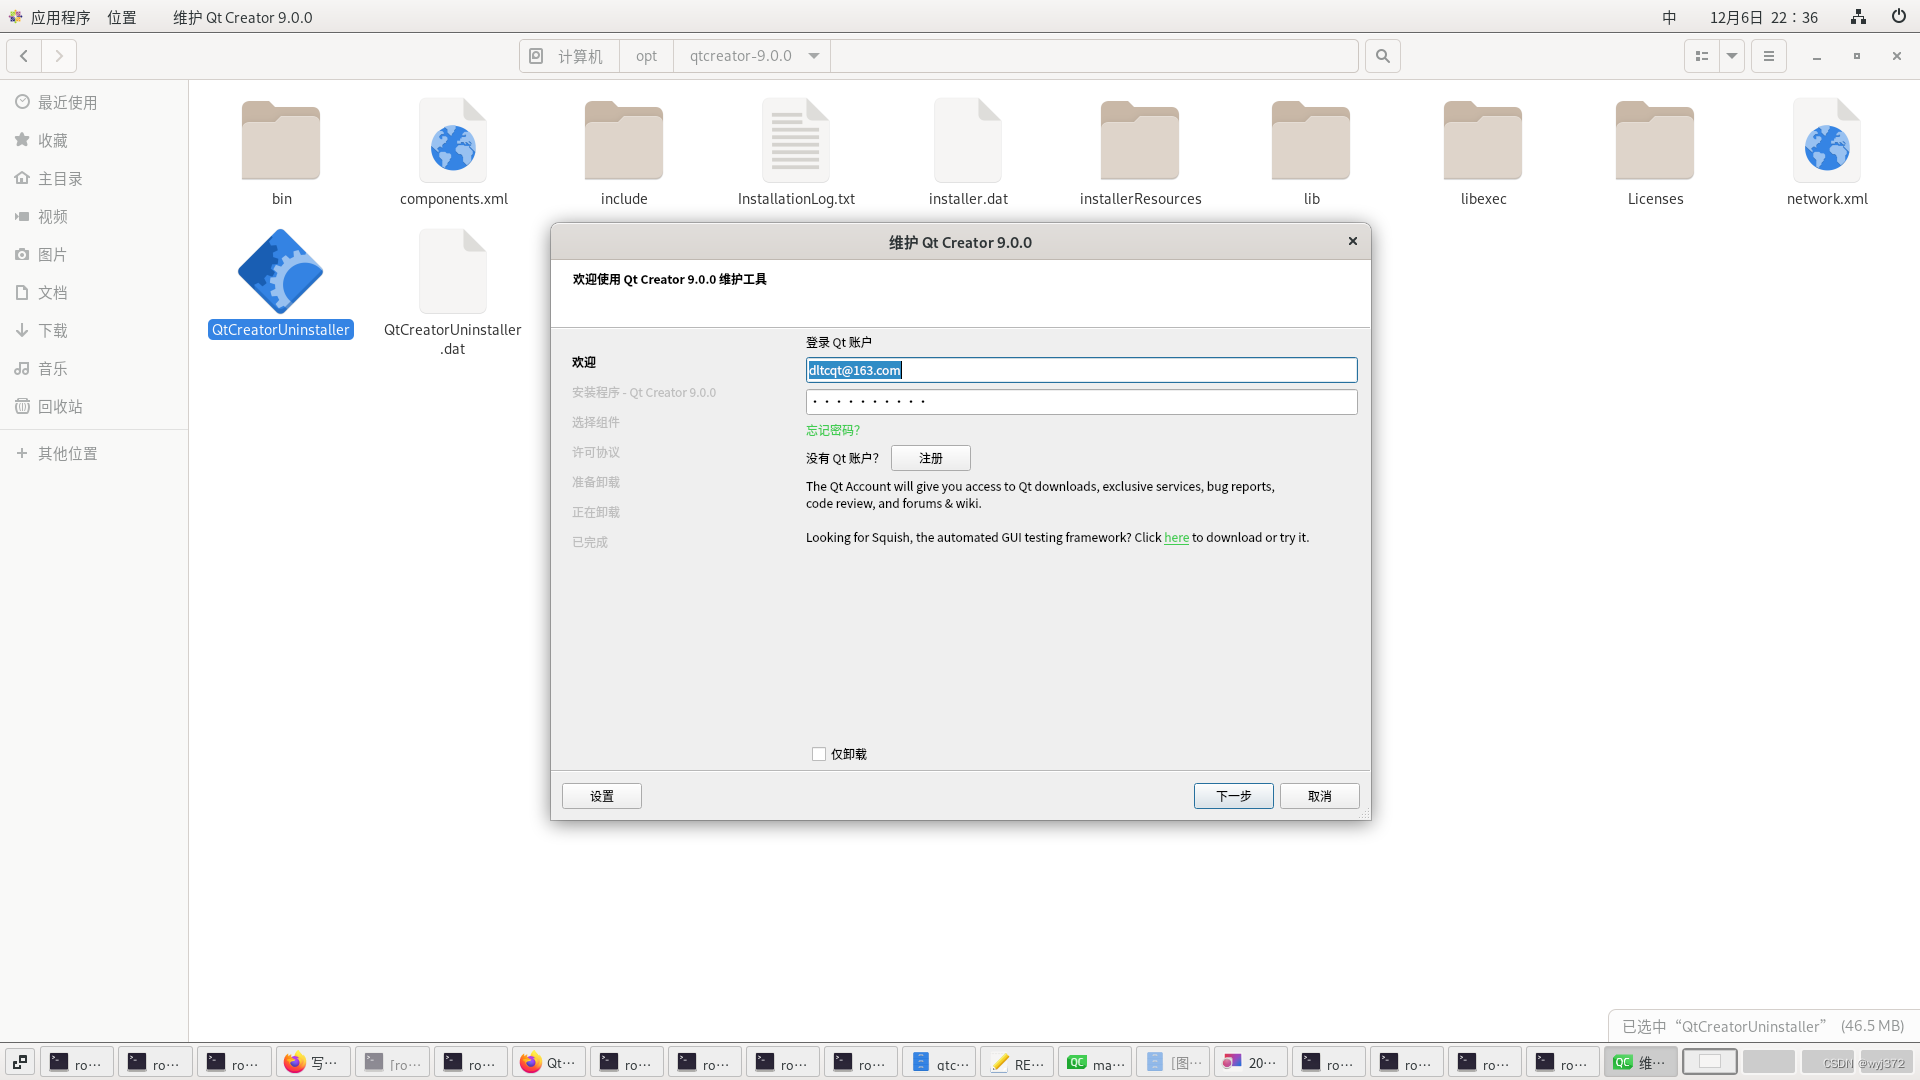
Task: Click the search icon in file manager toolbar
Action: (1382, 56)
